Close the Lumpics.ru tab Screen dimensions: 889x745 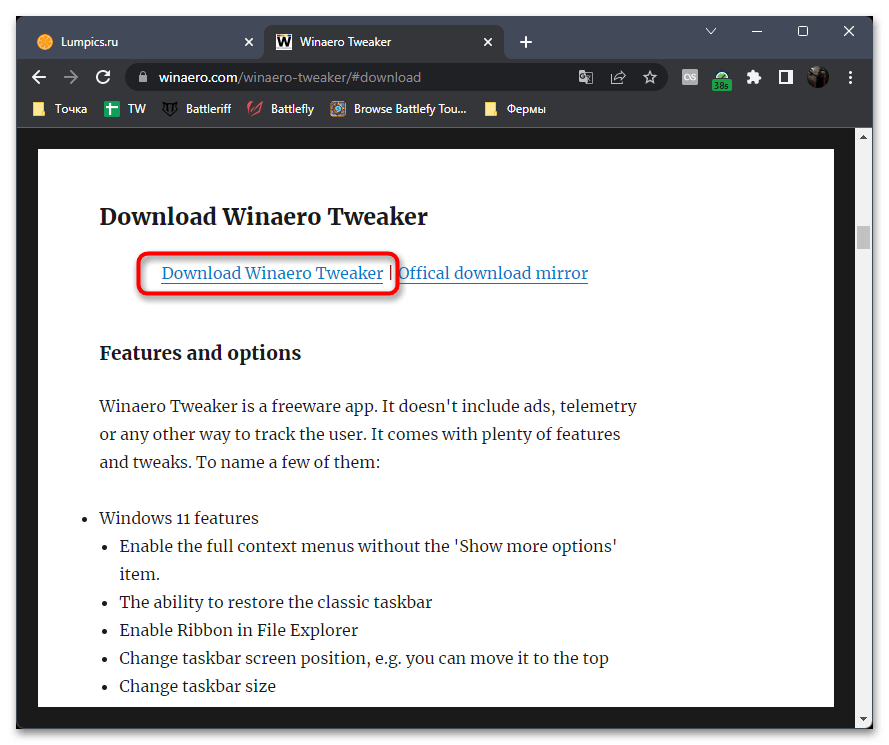click(x=248, y=42)
